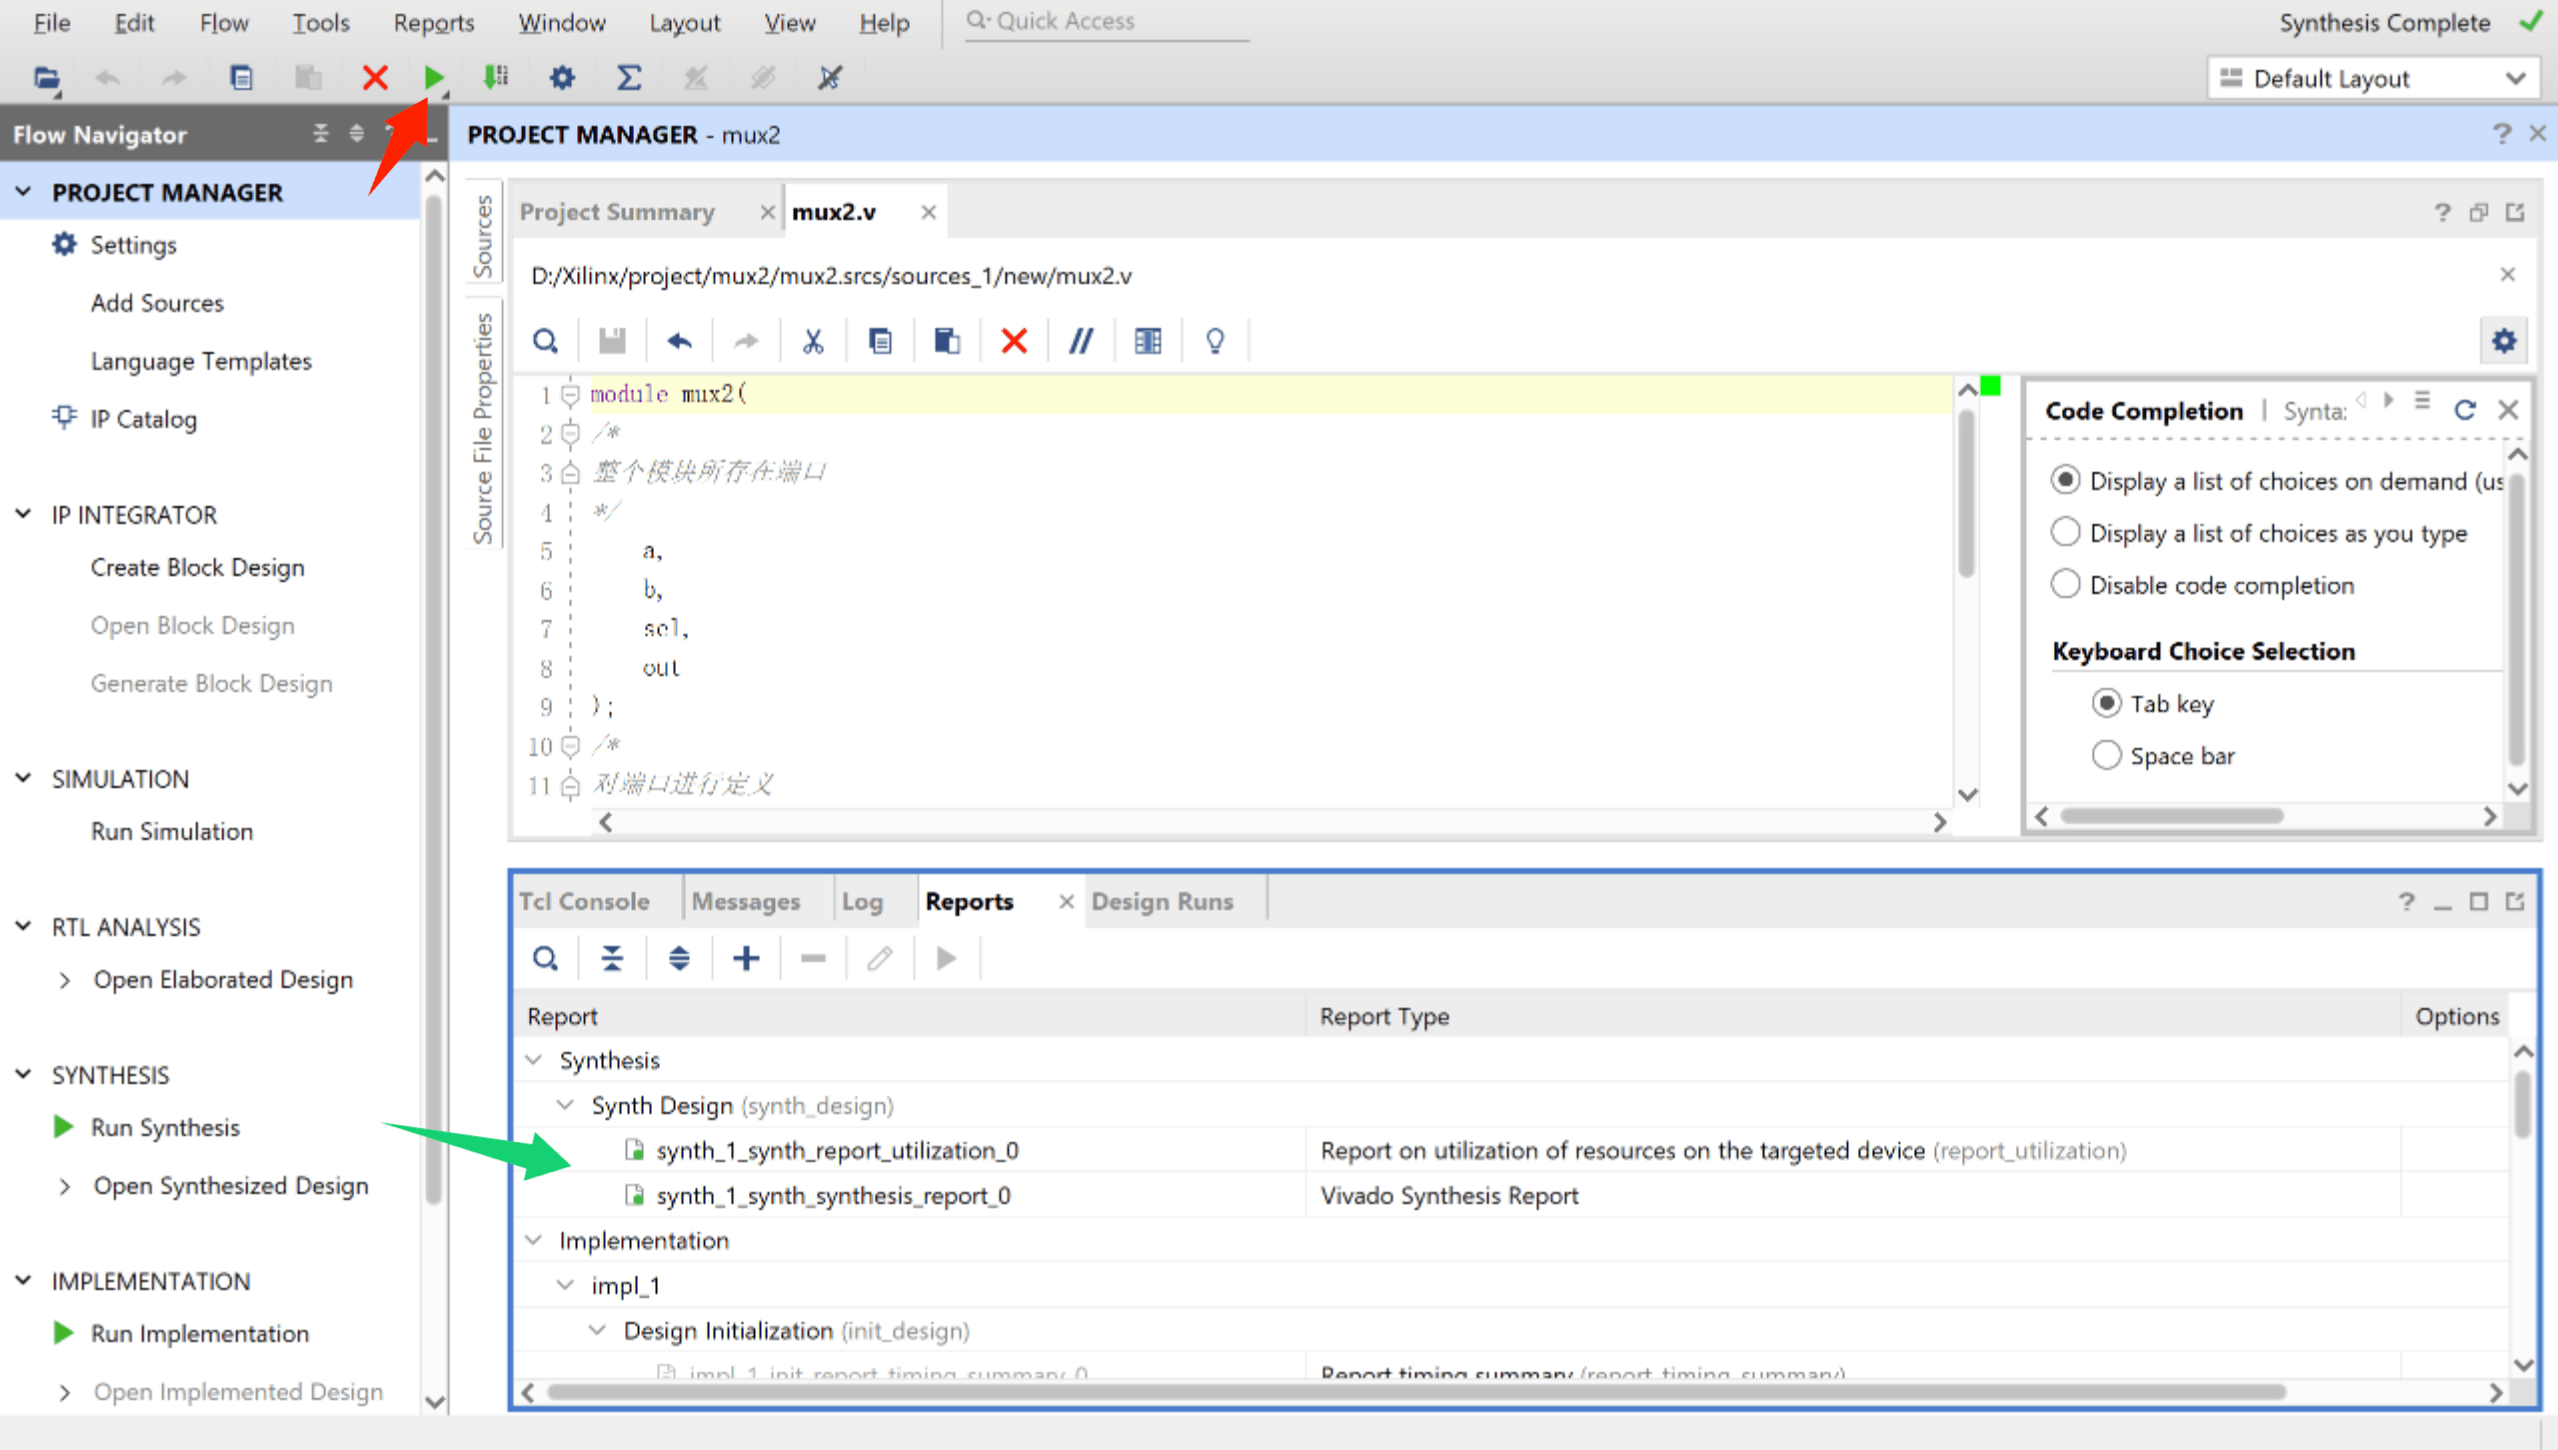
Task: Click the toggle column selection mode icon
Action: click(1147, 341)
